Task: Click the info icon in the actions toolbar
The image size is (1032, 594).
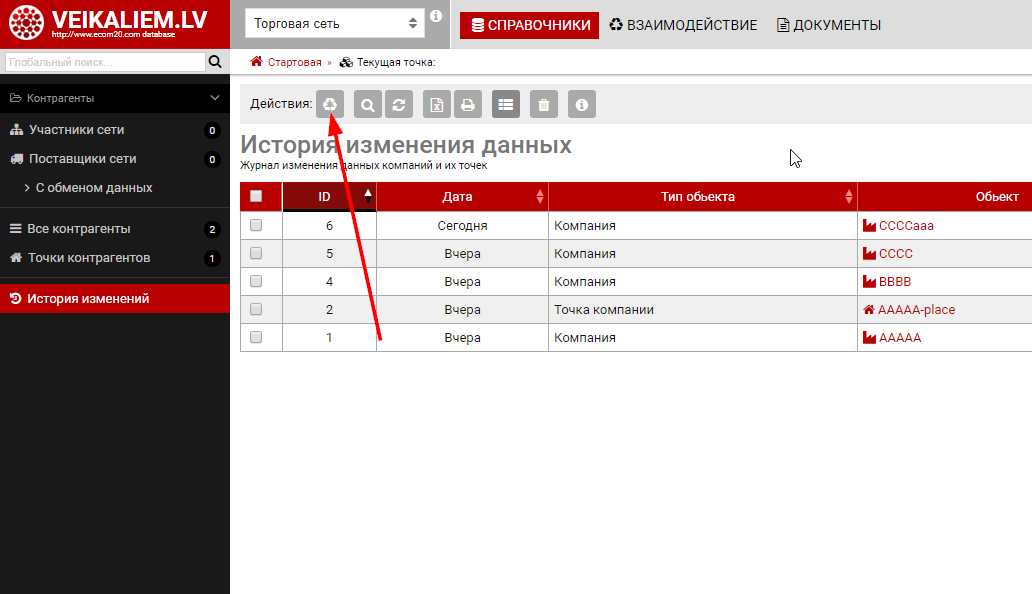Action: [581, 104]
